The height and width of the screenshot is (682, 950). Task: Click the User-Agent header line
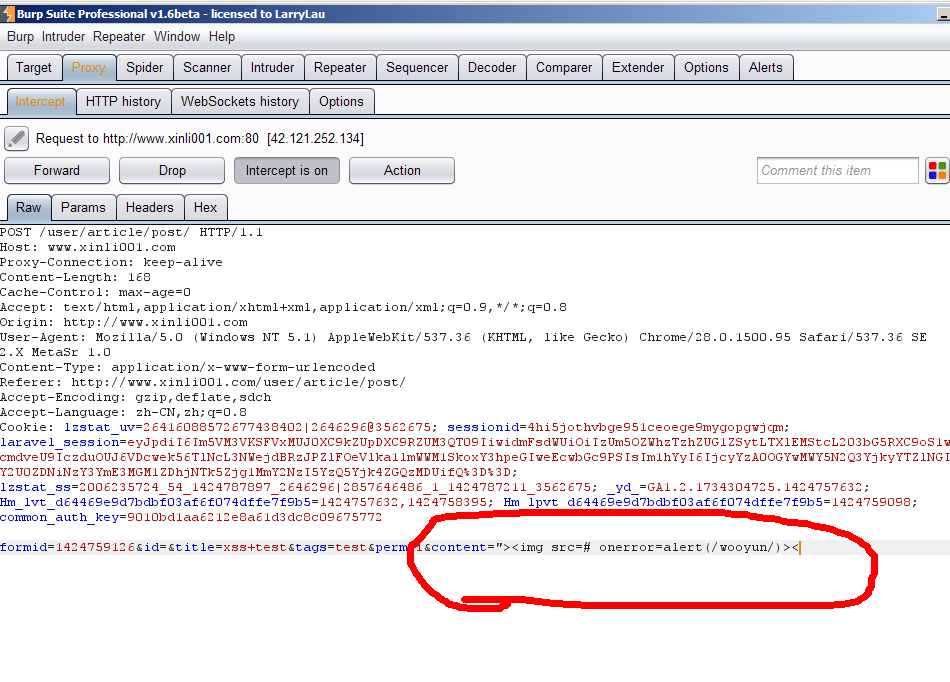point(463,337)
